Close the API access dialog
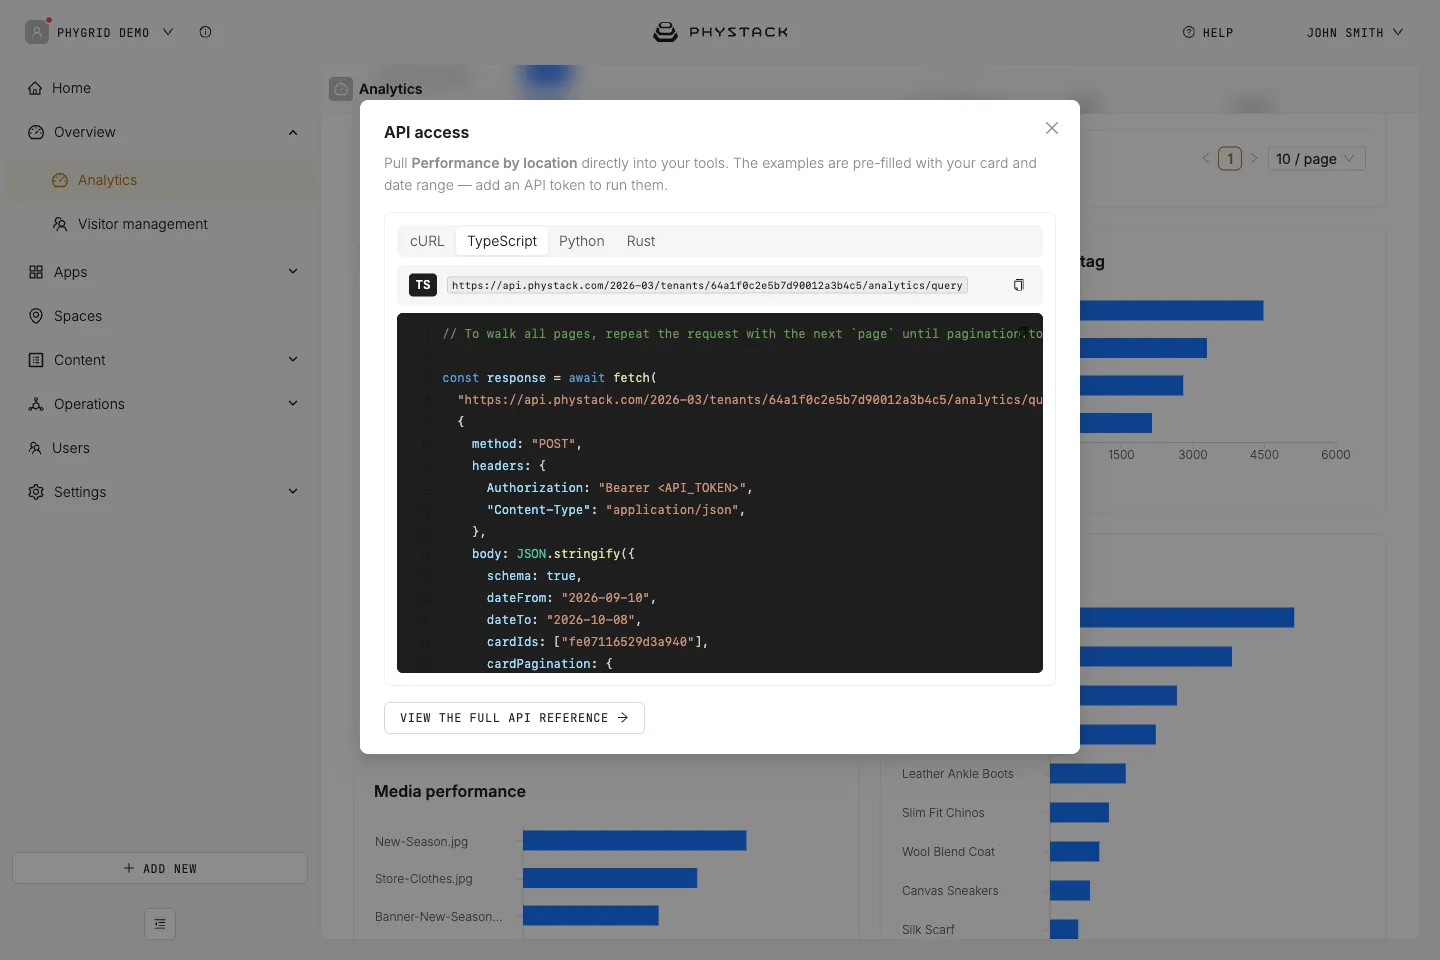Viewport: 1440px width, 960px height. coord(1051,128)
